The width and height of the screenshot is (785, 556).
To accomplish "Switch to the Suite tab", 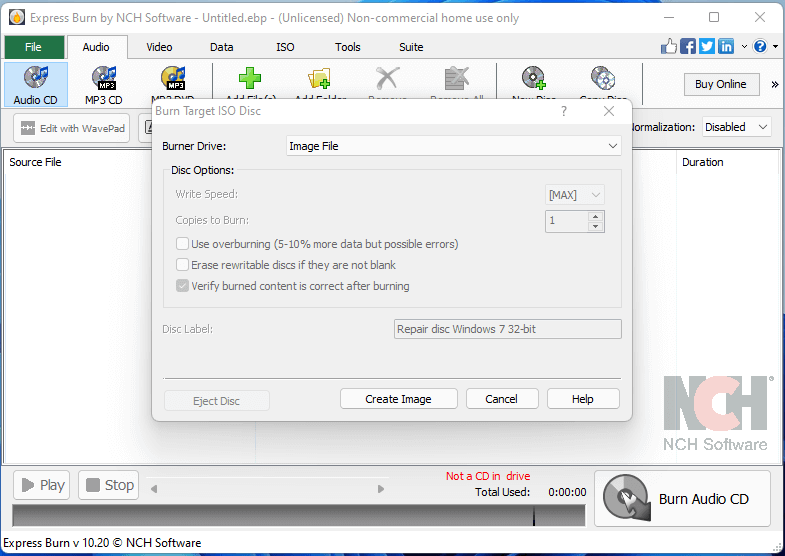I will 411,47.
